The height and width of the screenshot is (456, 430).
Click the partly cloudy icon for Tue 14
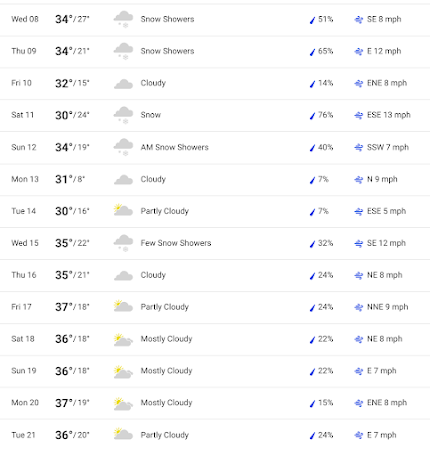[x=123, y=211]
